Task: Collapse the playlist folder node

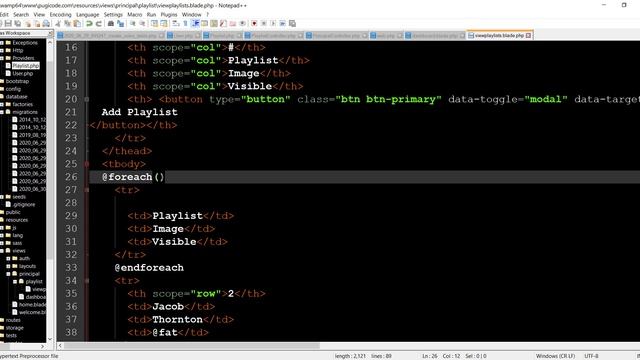Action: click(15, 282)
